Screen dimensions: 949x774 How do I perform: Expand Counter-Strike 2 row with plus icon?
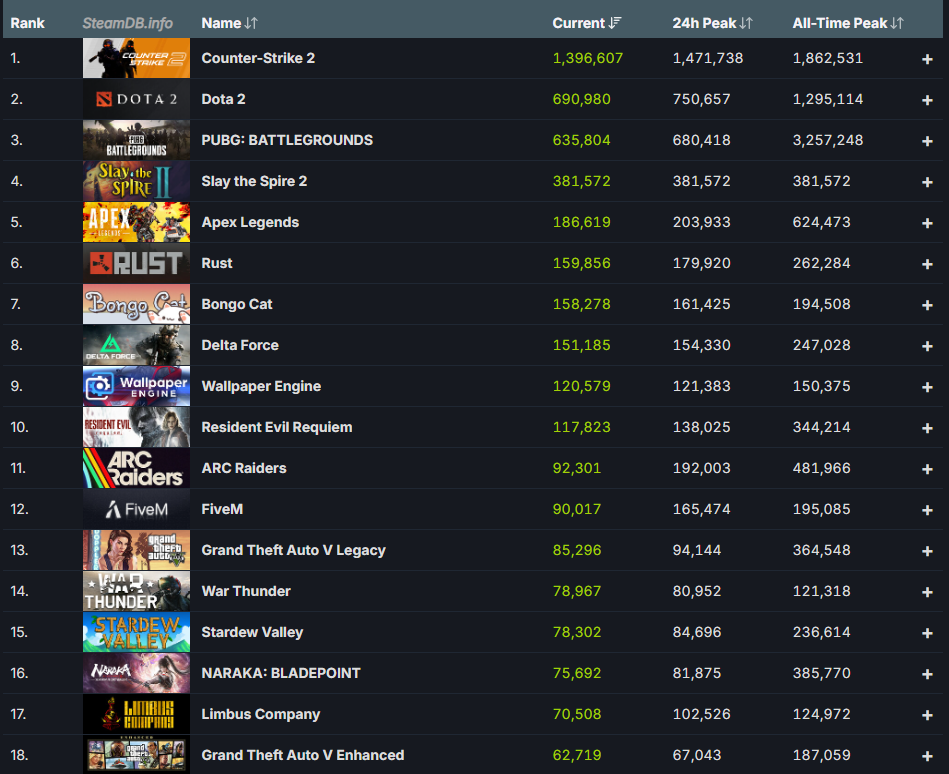pyautogui.click(x=927, y=59)
